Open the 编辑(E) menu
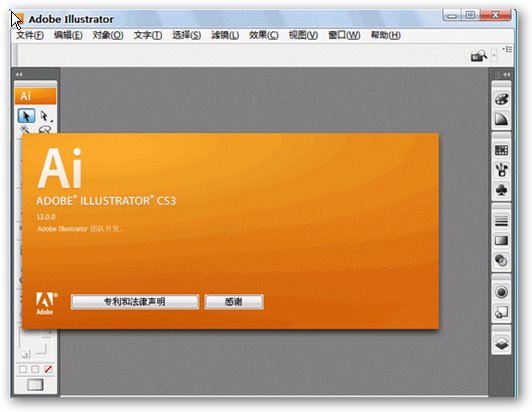532x412 pixels. (x=68, y=35)
